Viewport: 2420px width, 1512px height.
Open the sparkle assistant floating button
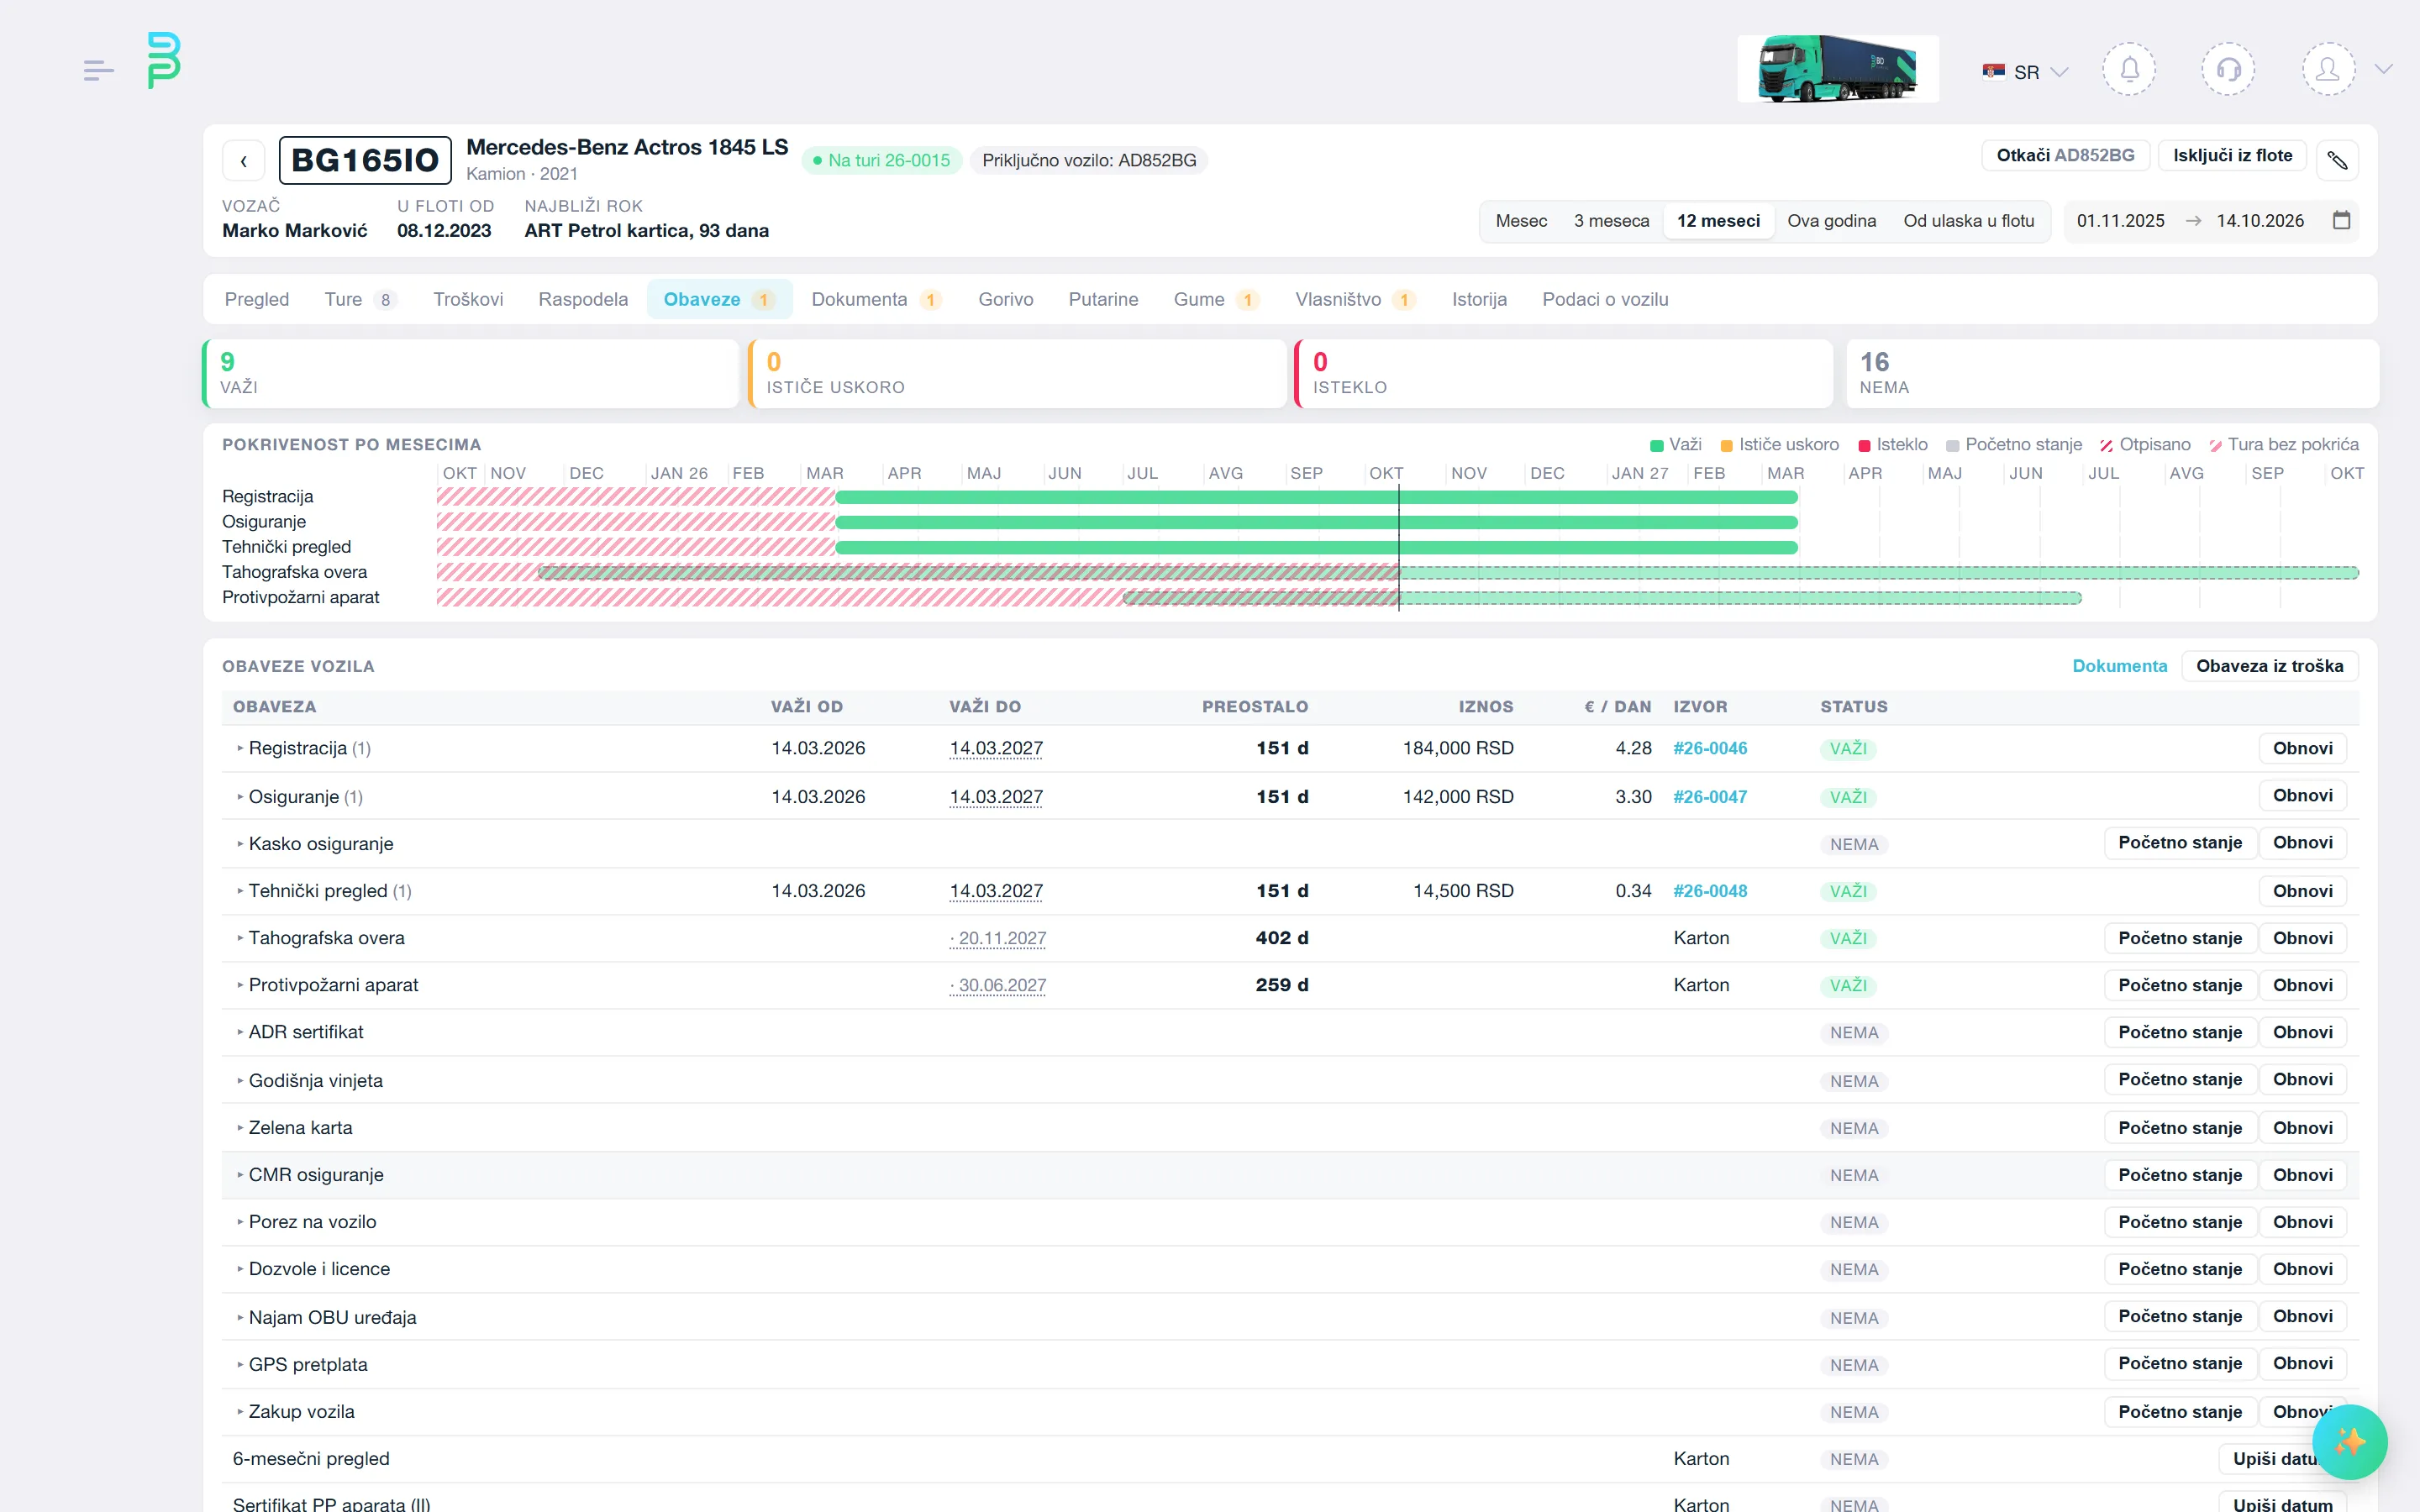tap(2349, 1441)
